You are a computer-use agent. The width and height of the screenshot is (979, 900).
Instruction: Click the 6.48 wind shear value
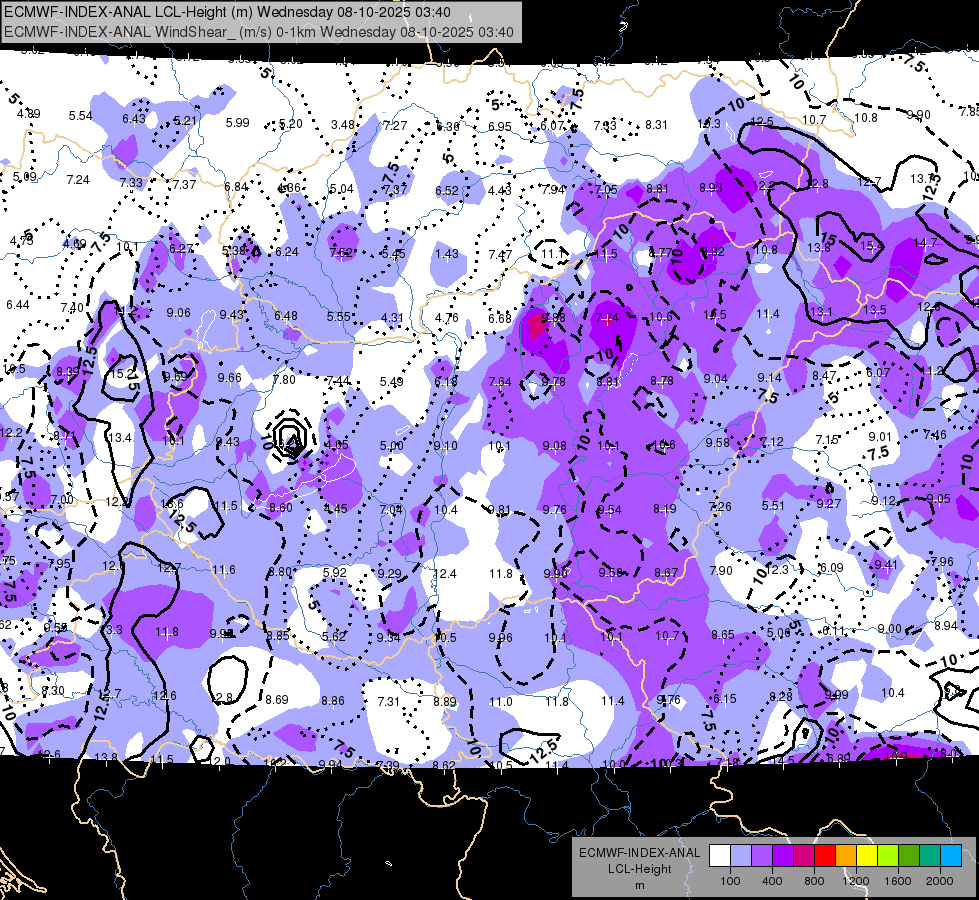pyautogui.click(x=286, y=316)
